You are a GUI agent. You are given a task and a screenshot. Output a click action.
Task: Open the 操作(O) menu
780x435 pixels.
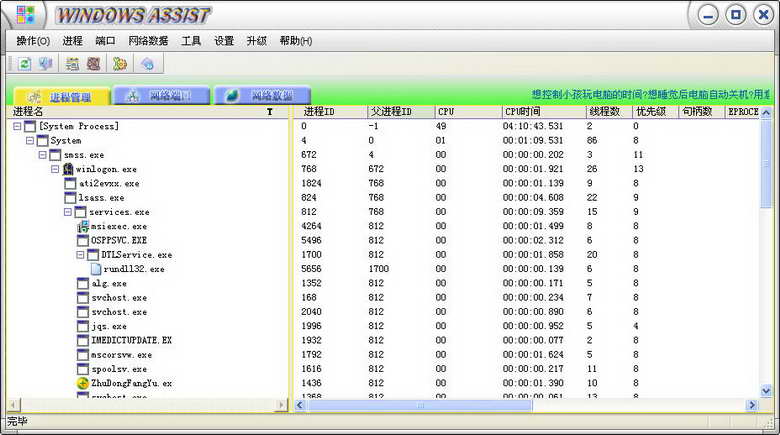[33, 41]
